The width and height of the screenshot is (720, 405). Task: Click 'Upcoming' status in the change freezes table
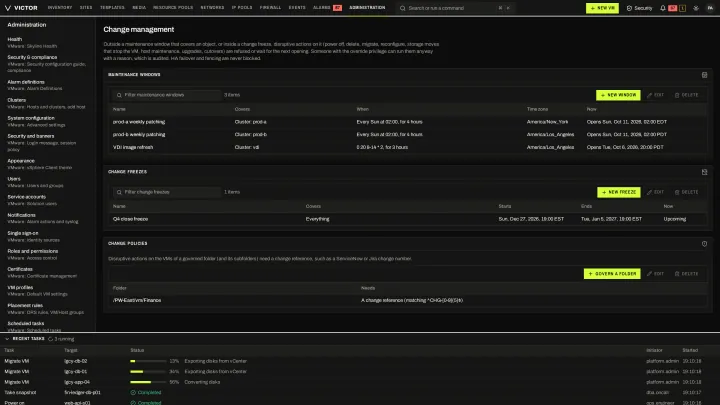click(675, 219)
